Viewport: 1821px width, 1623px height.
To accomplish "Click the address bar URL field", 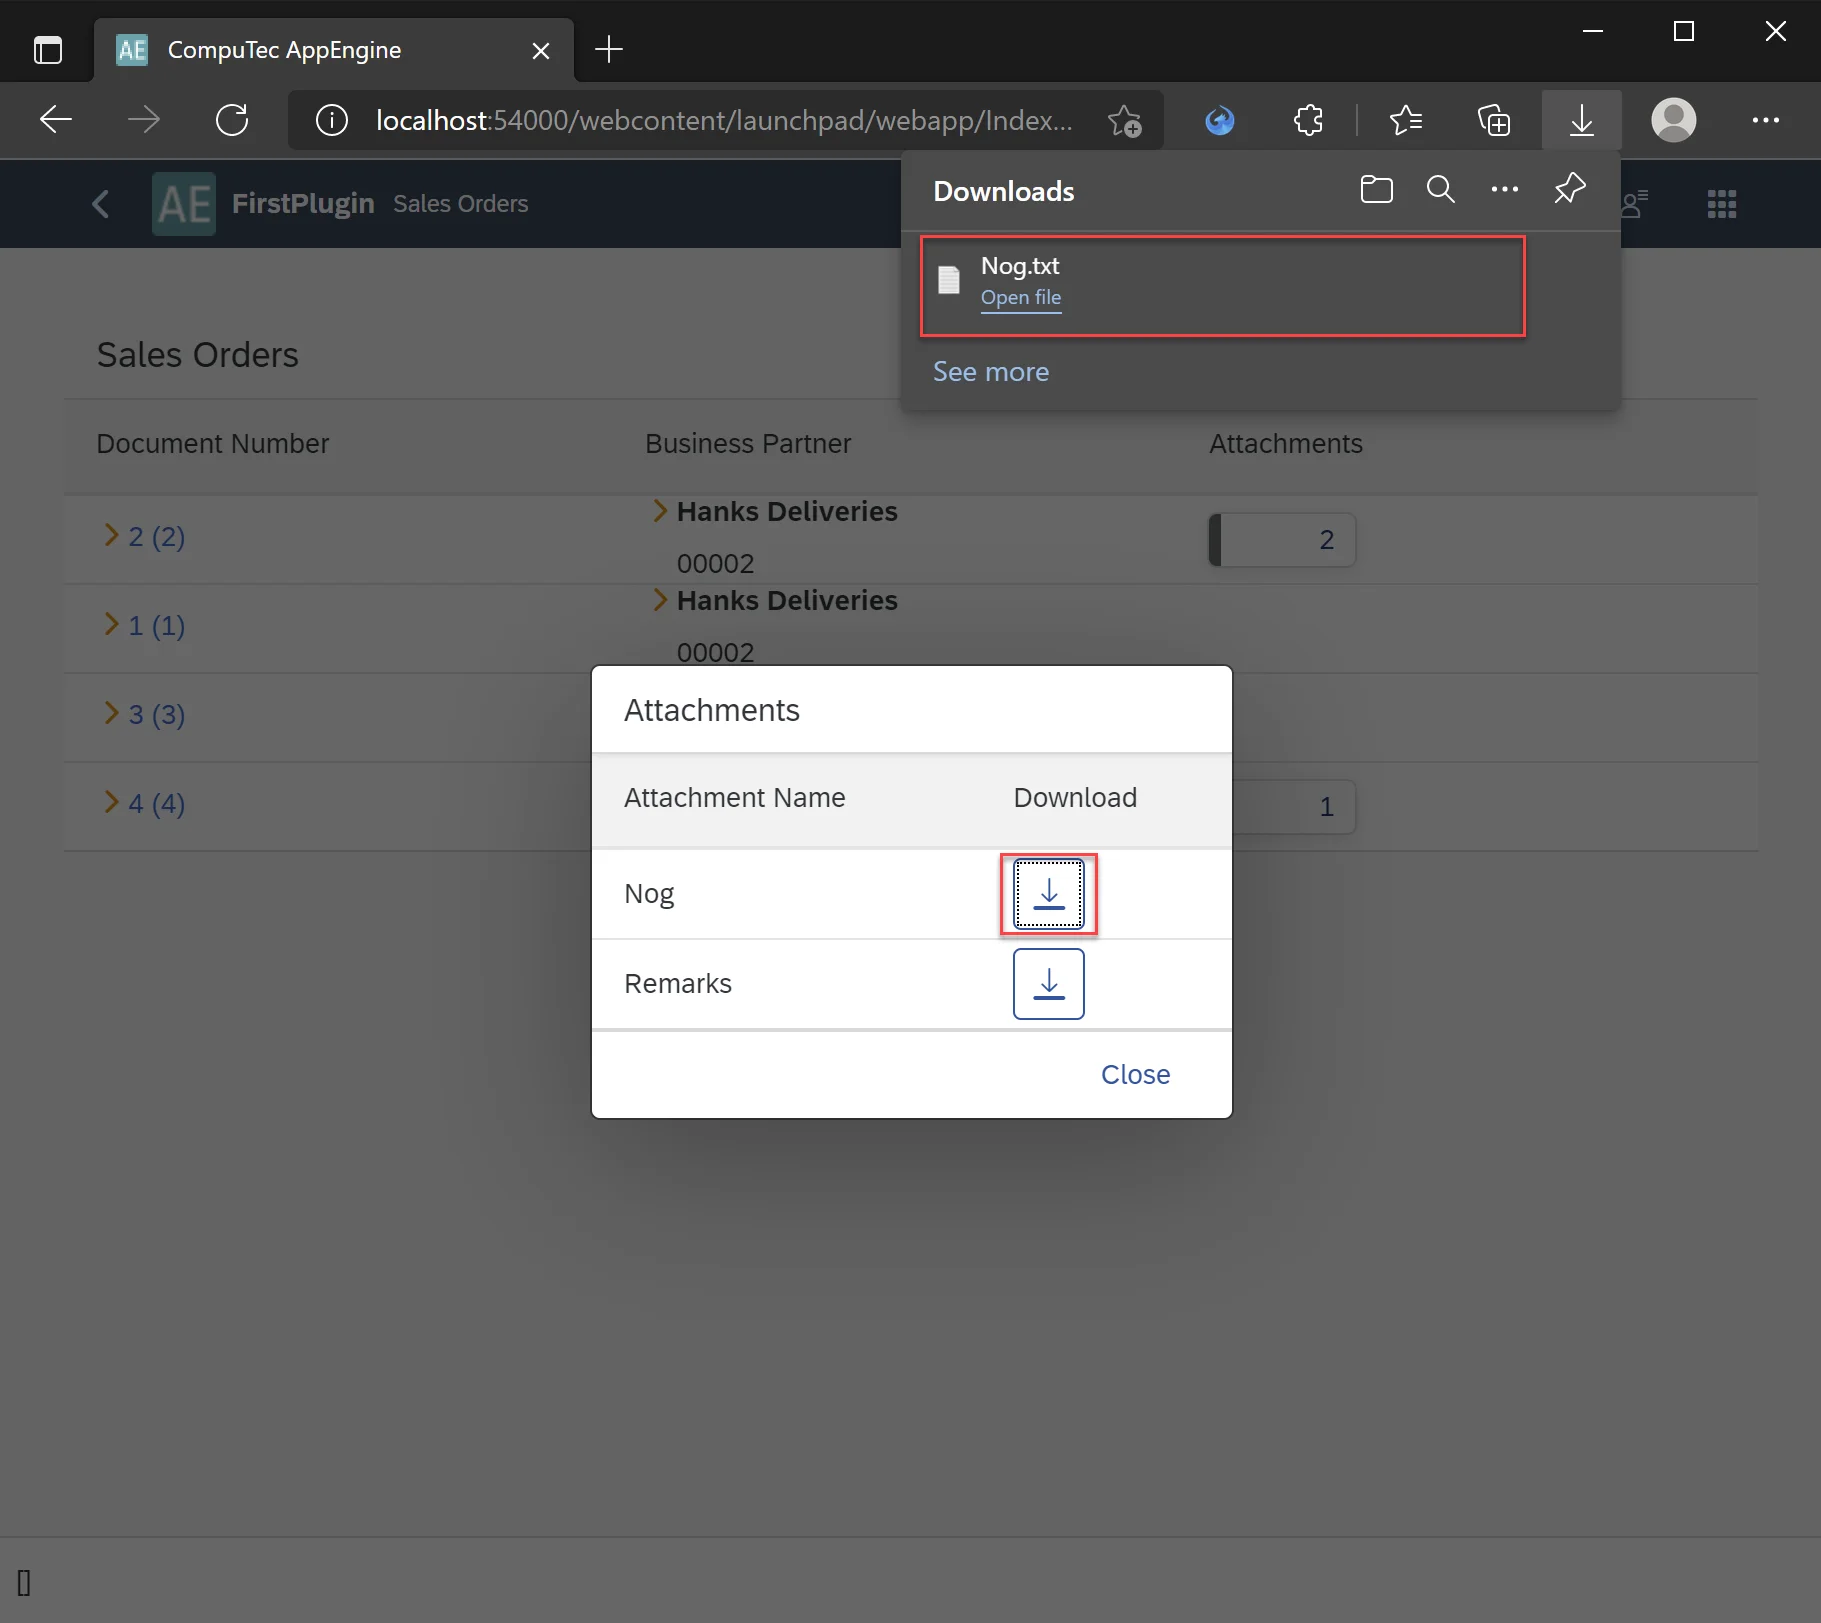I will pyautogui.click(x=722, y=121).
